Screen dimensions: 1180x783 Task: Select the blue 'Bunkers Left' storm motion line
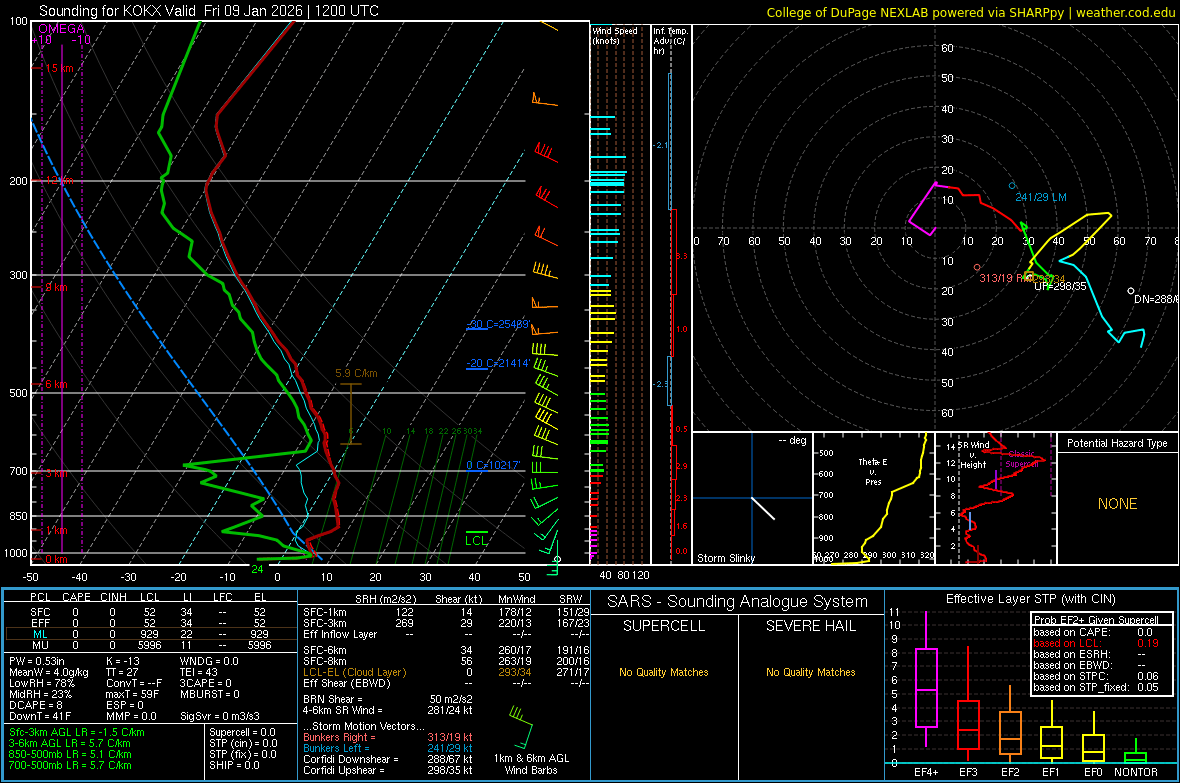tap(388, 748)
